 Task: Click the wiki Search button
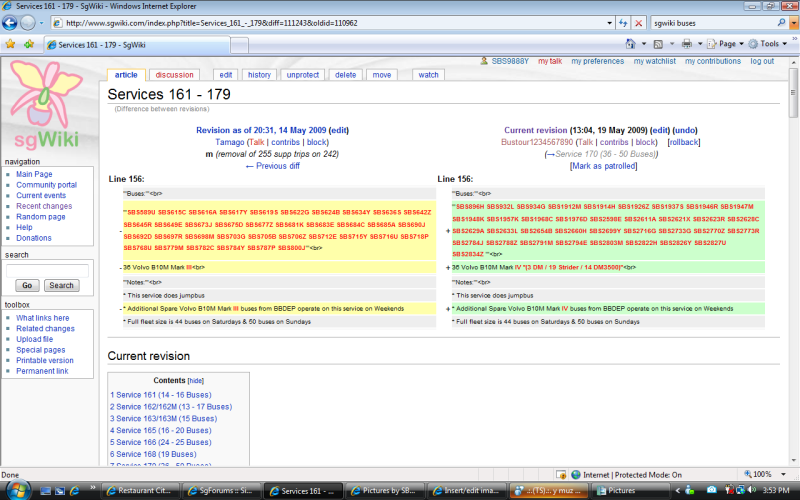[61, 285]
